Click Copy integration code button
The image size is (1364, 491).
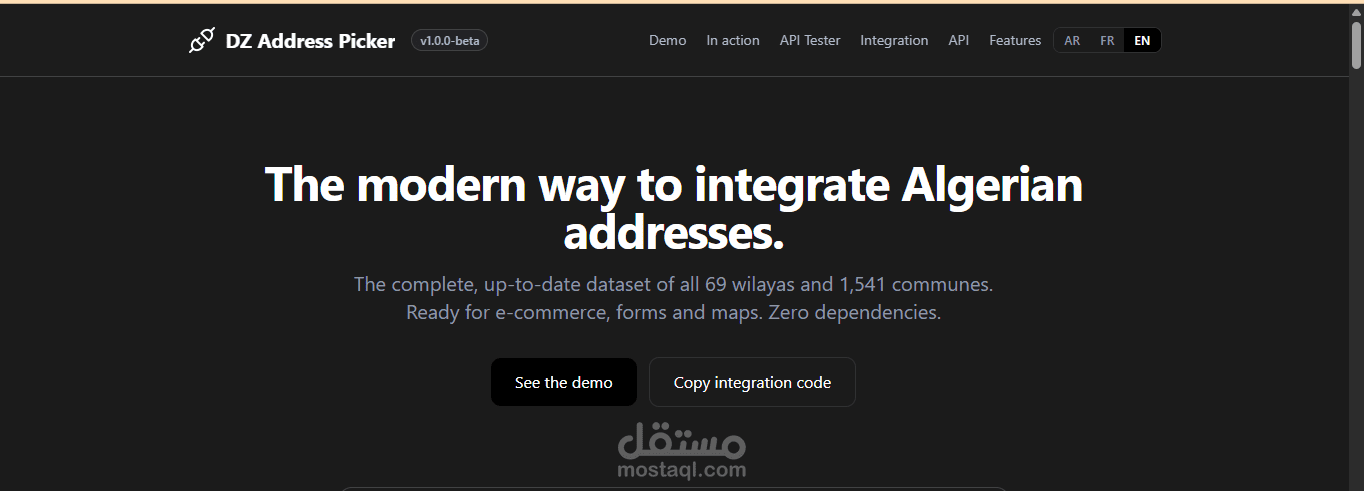[x=752, y=382]
